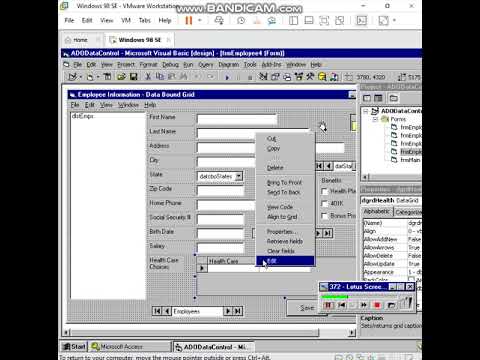Screen dimensions: 480x360
Task: Click the red Stop button in ScreenCam
Action: pos(377,305)
